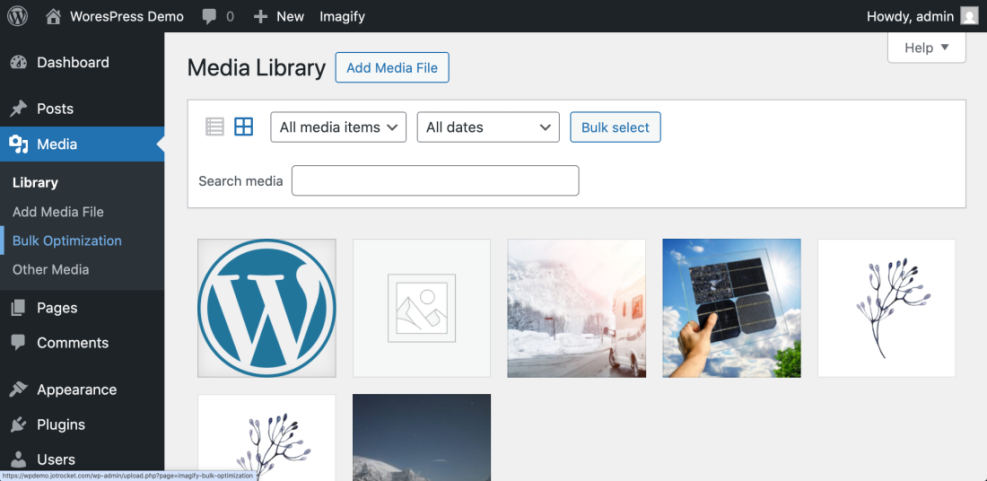Click the Search media label
987x481 pixels.
click(240, 181)
